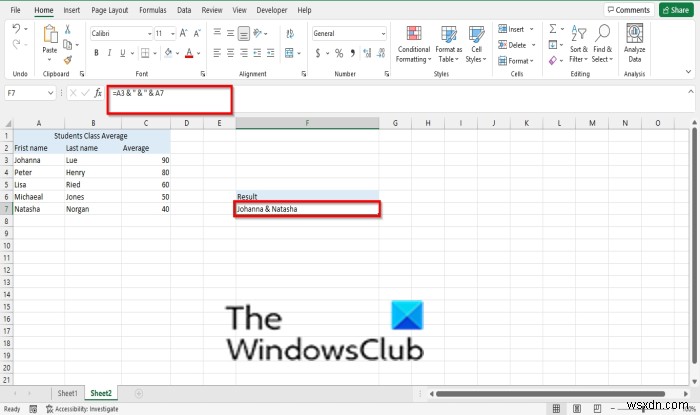Image resolution: width=700 pixels, height=415 pixels.
Task: Open Conditional Formatting menu
Action: click(x=414, y=44)
